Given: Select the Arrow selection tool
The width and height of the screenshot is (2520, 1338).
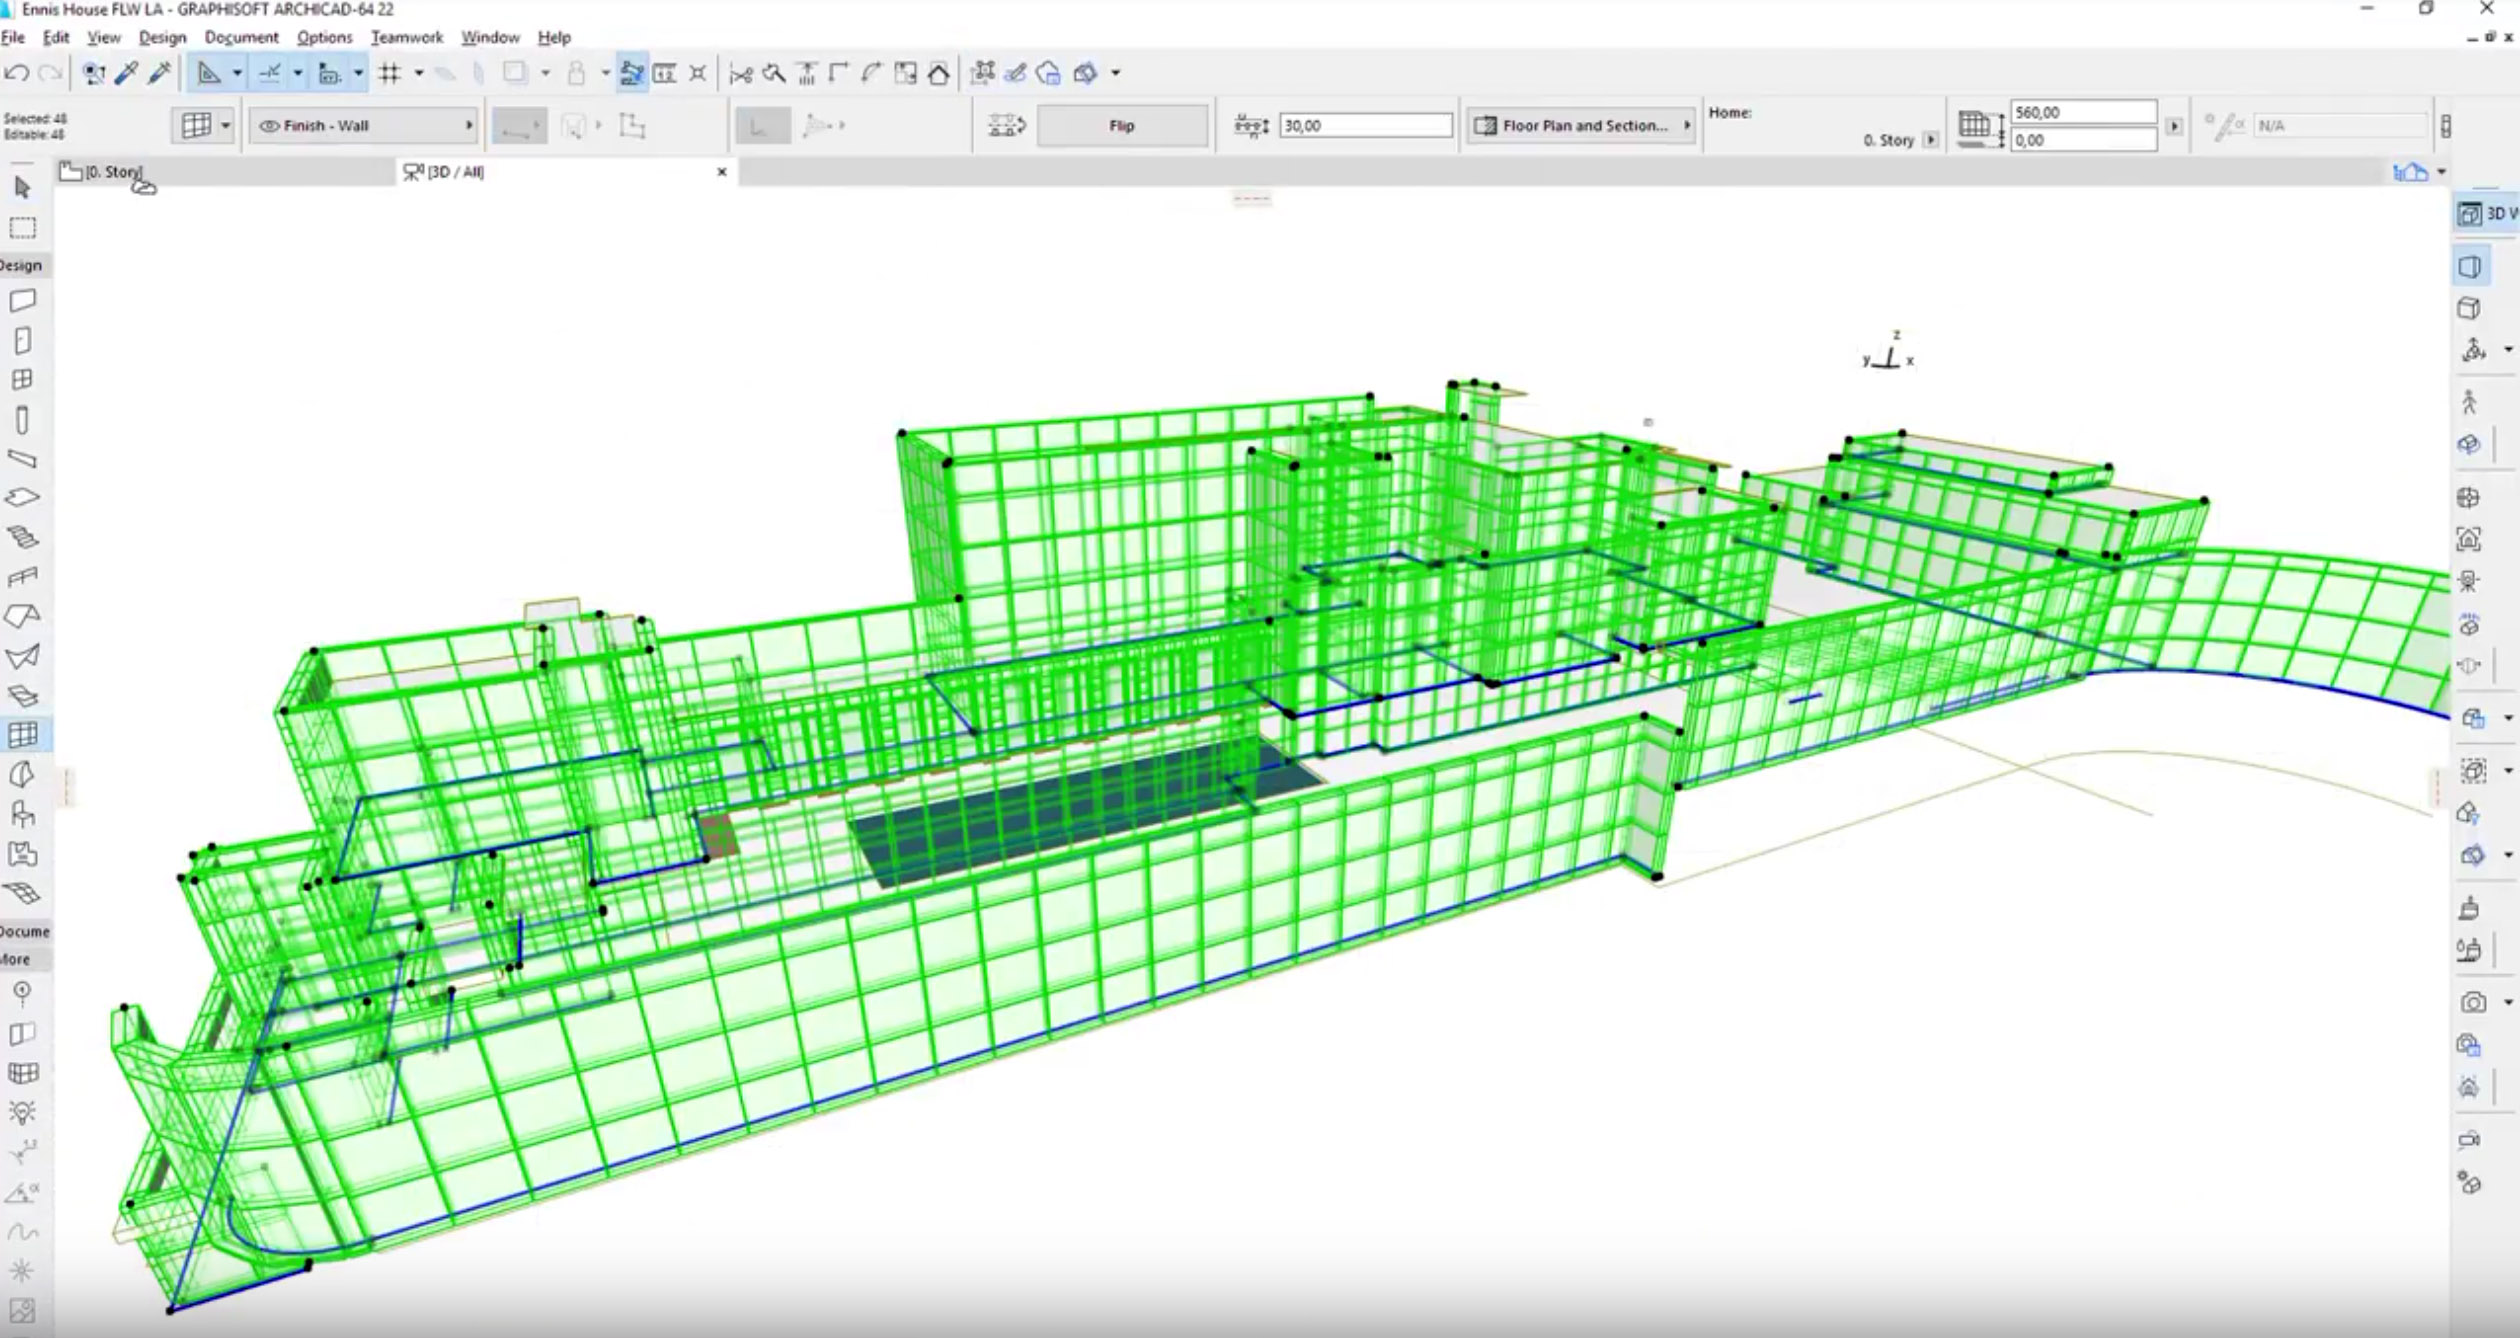Looking at the screenshot, I should tap(22, 188).
